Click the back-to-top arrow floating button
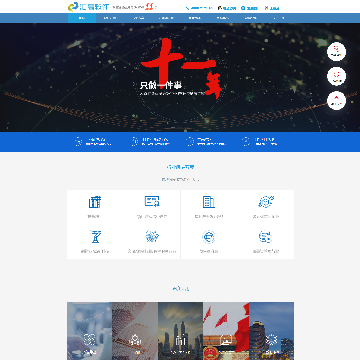The height and width of the screenshot is (360, 360). pyautogui.click(x=336, y=101)
